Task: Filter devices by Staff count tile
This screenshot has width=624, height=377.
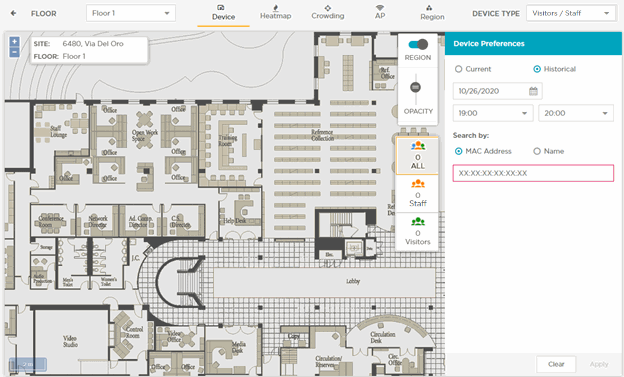Action: point(417,193)
